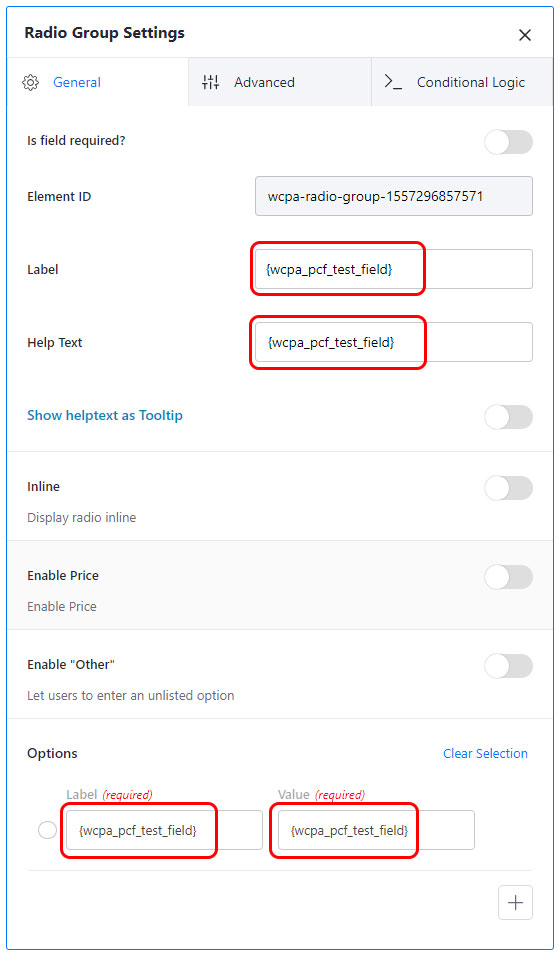Open the Conditional Logic tab
This screenshot has width=560, height=958.
click(462, 82)
